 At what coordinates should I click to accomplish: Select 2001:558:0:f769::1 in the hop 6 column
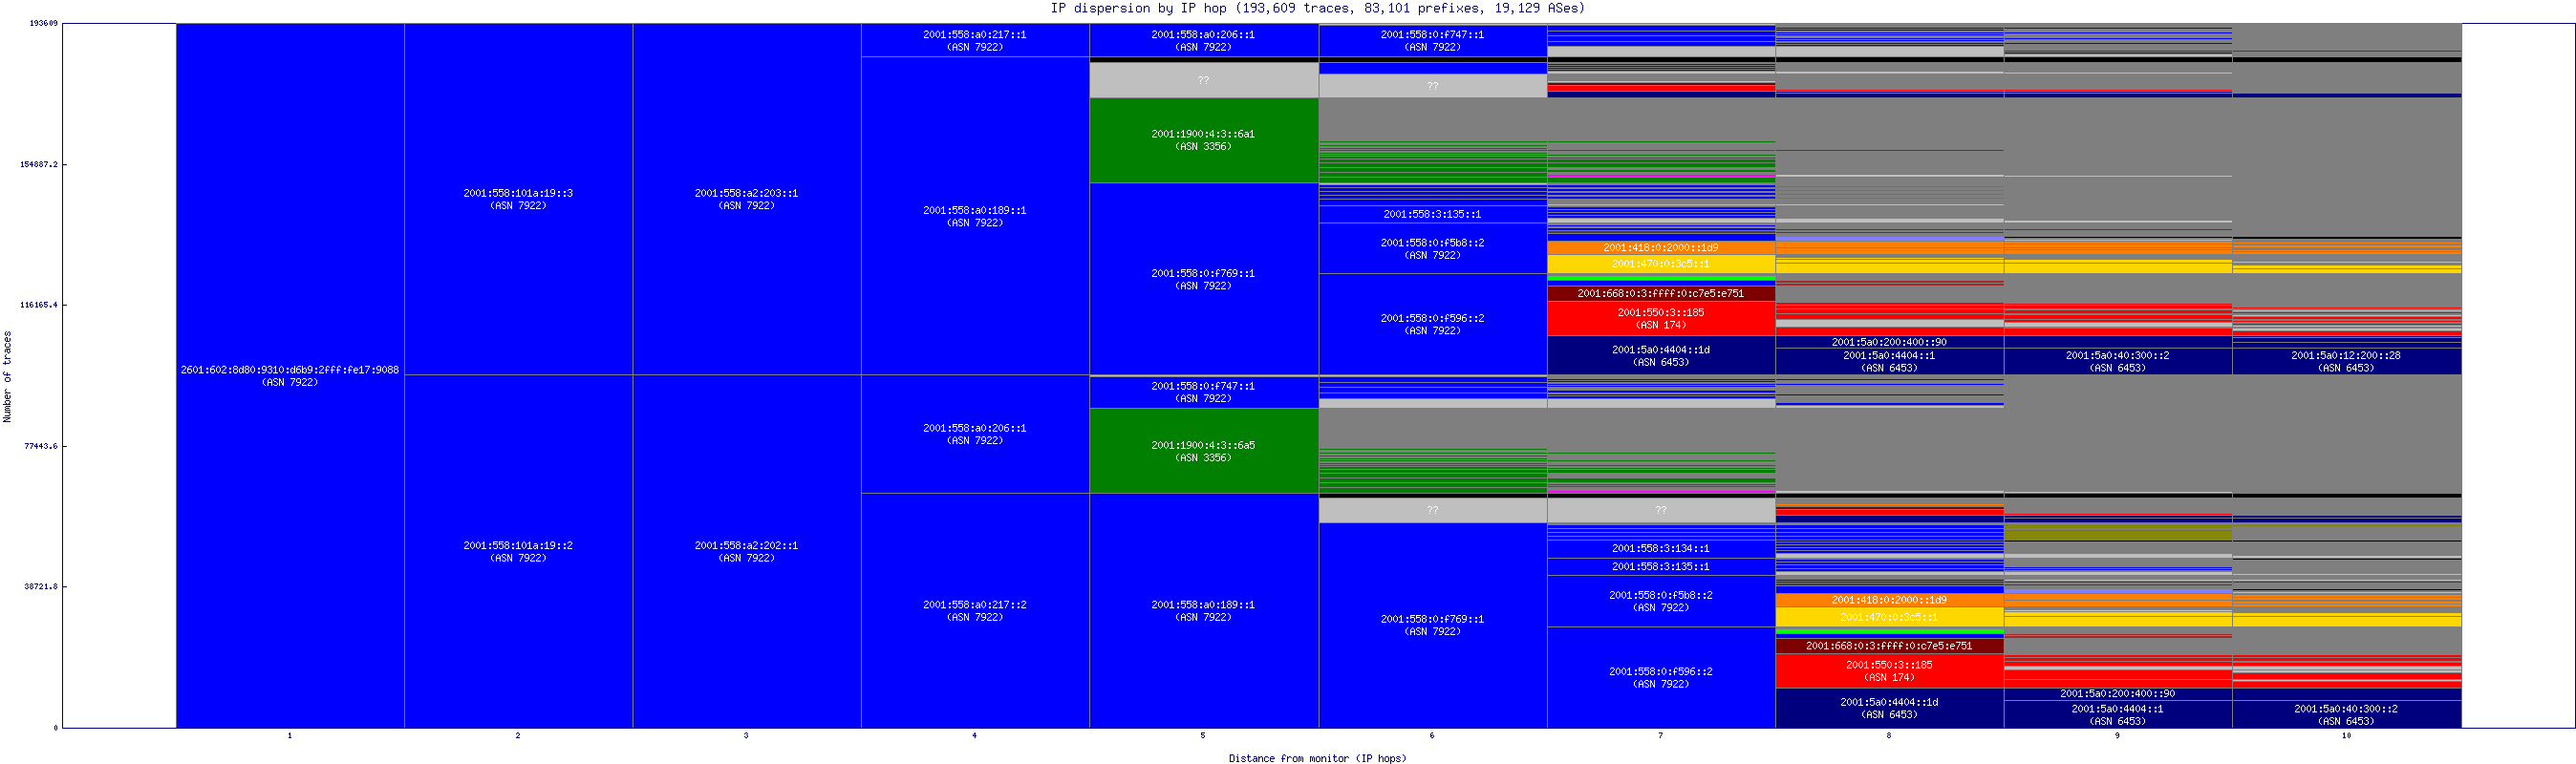click(x=1432, y=625)
